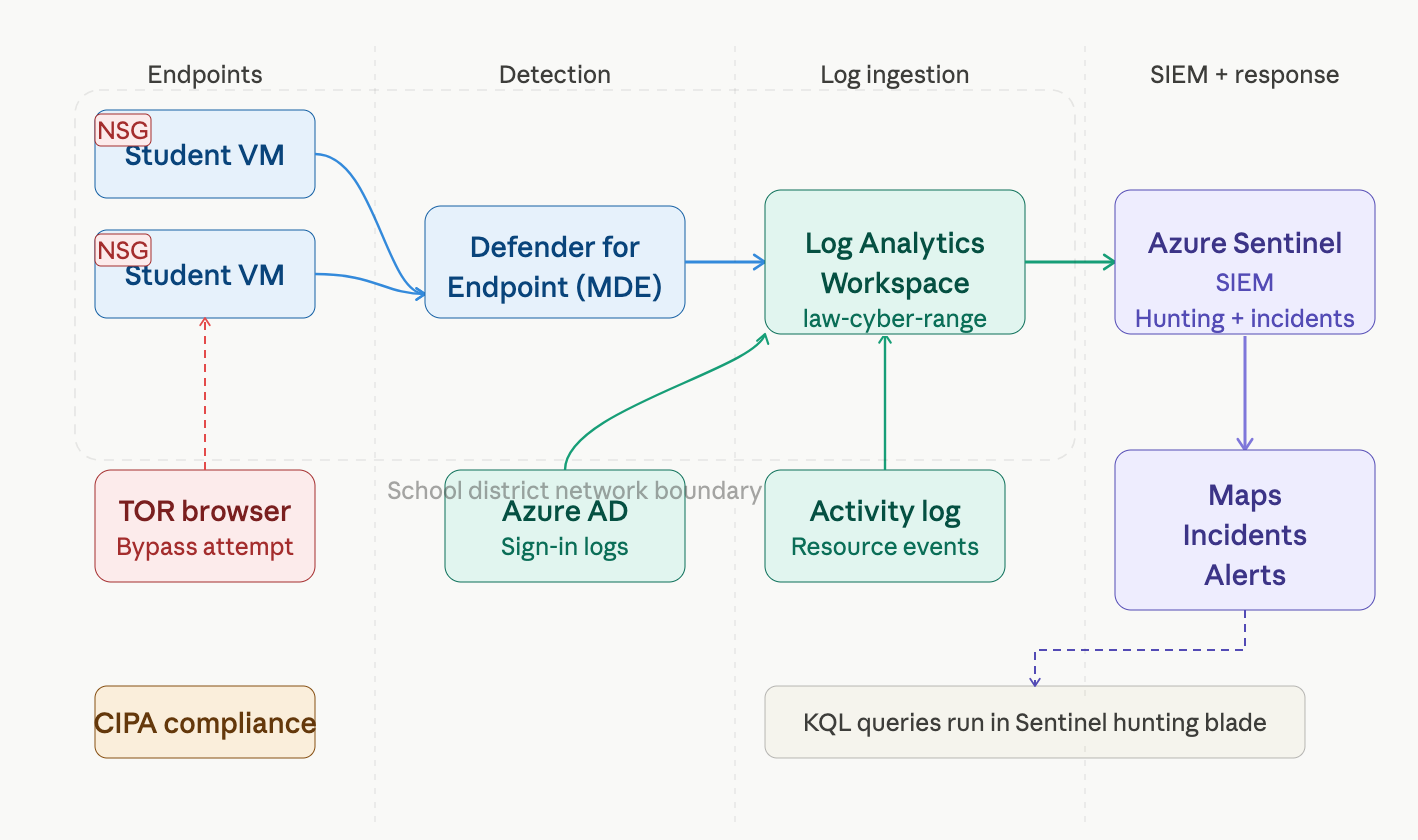Select the Log Analytics Workspace node
Screen dimensions: 1418x840
tap(895, 262)
